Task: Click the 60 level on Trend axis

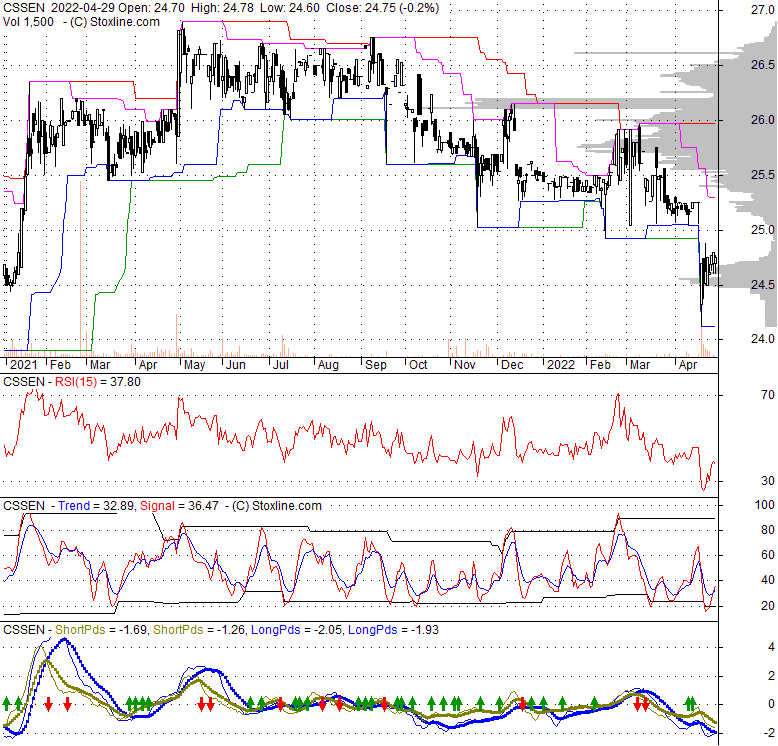Action: point(768,555)
